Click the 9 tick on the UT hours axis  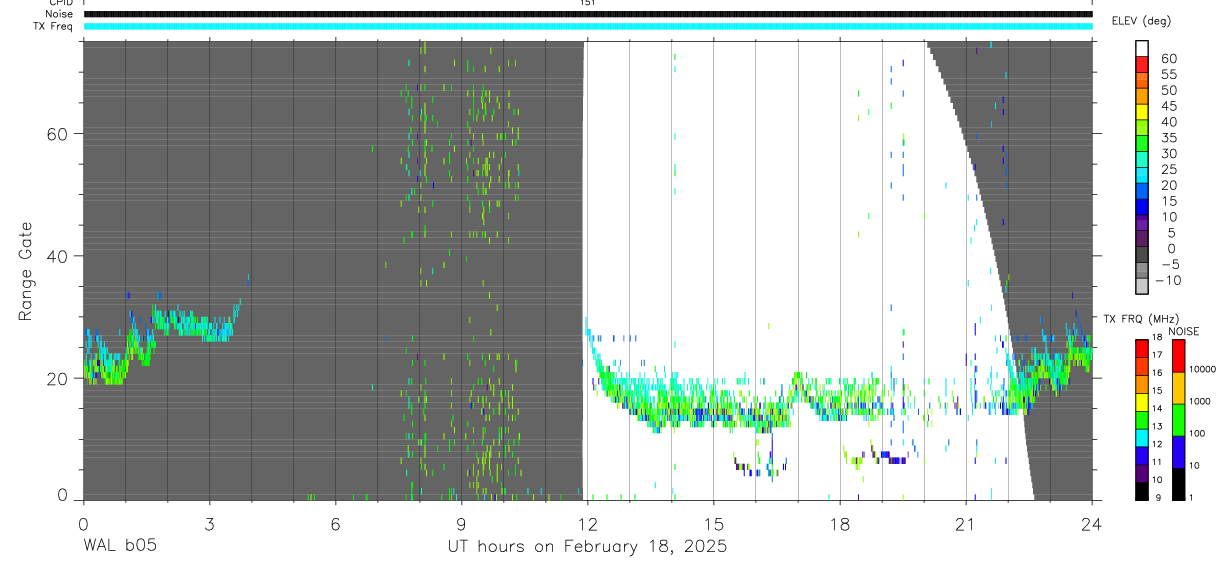click(461, 524)
